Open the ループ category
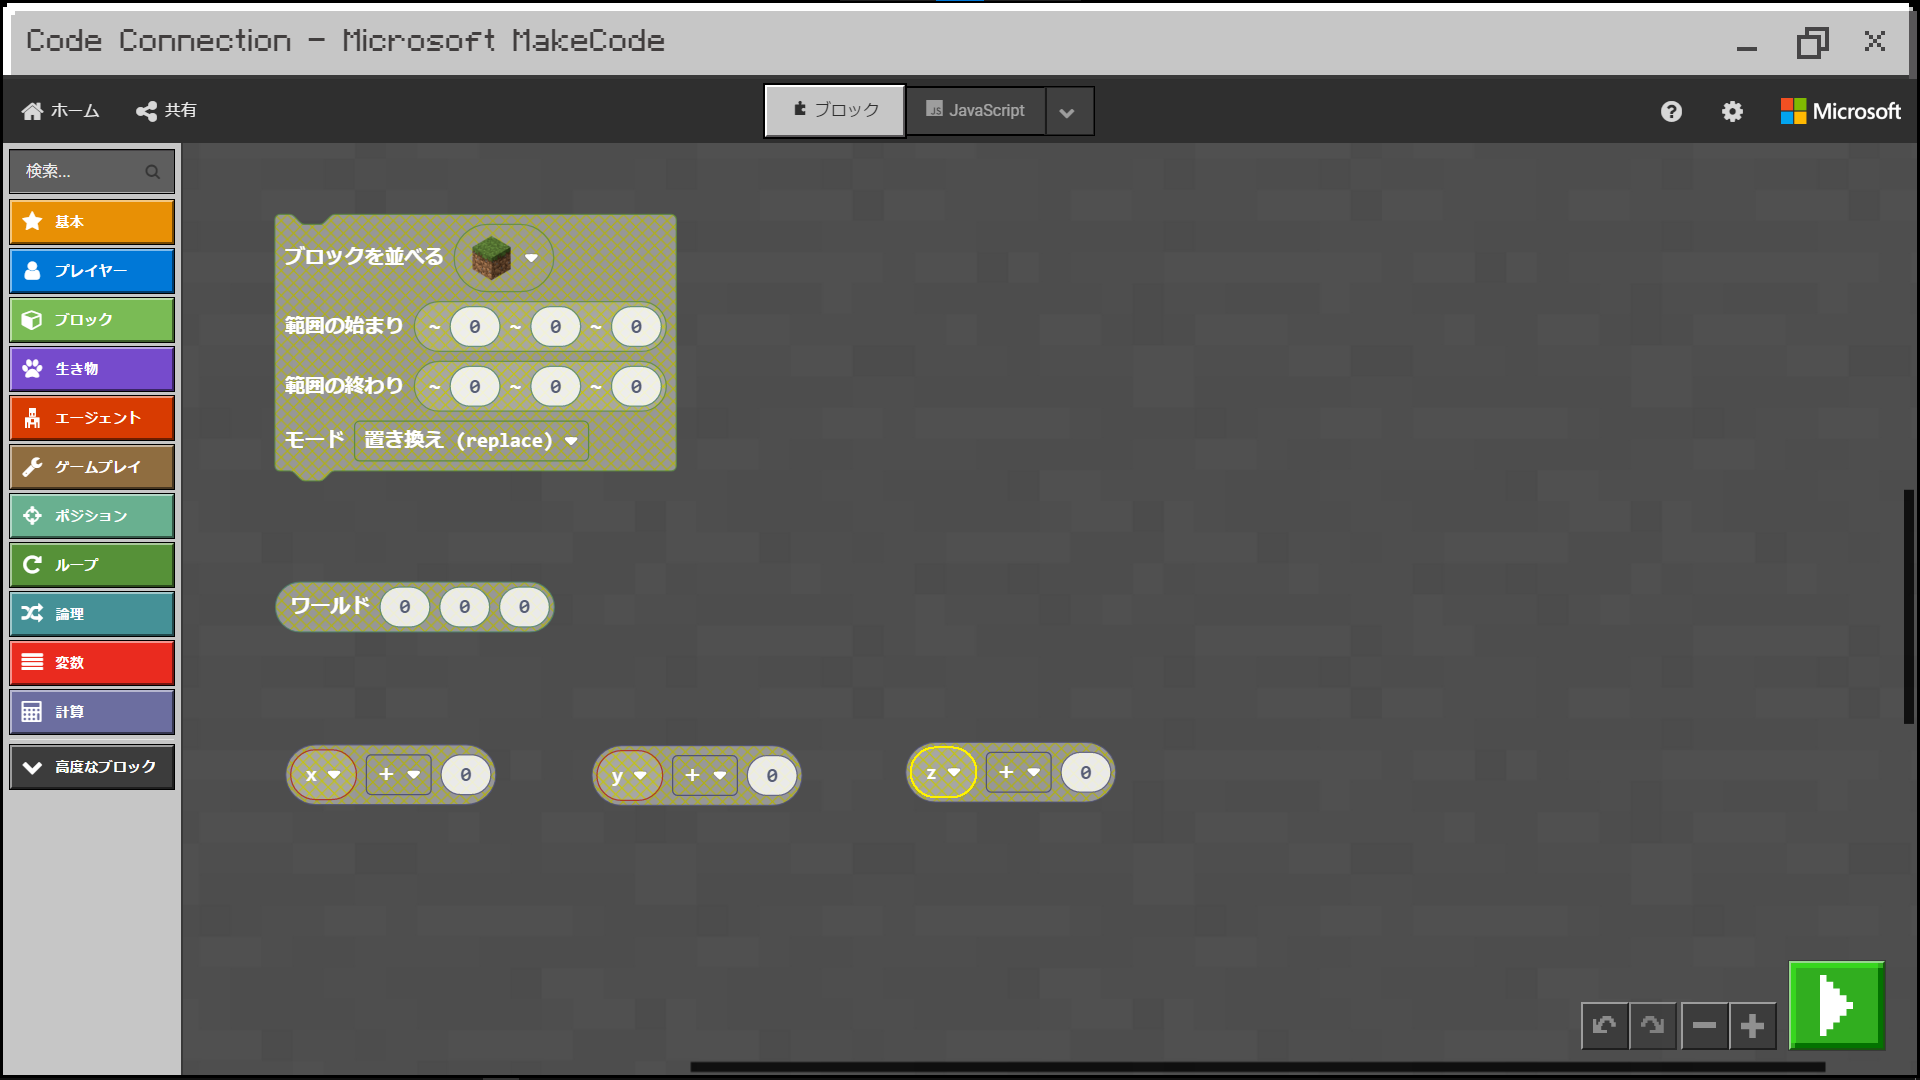Image resolution: width=1920 pixels, height=1080 pixels. pos(92,565)
